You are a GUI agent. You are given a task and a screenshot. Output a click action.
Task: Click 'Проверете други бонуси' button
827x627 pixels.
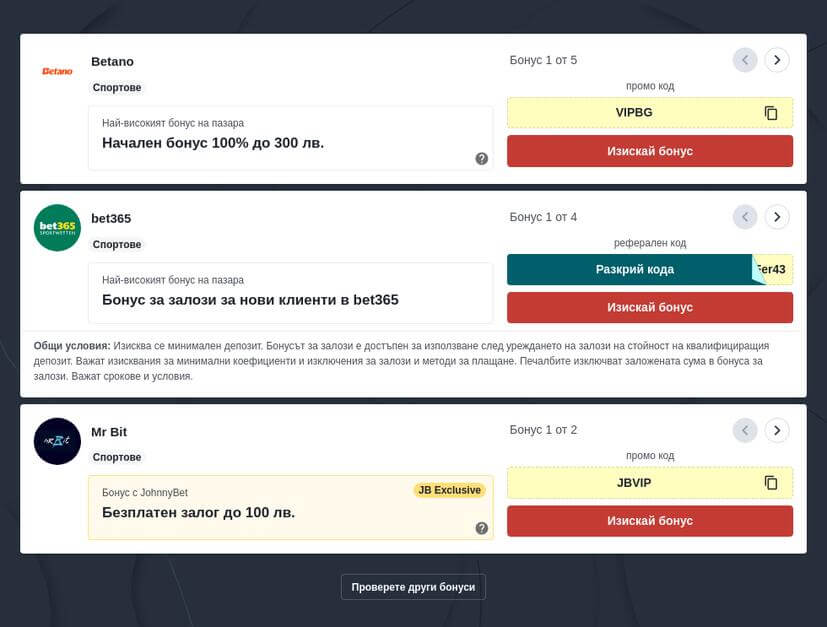coord(413,587)
